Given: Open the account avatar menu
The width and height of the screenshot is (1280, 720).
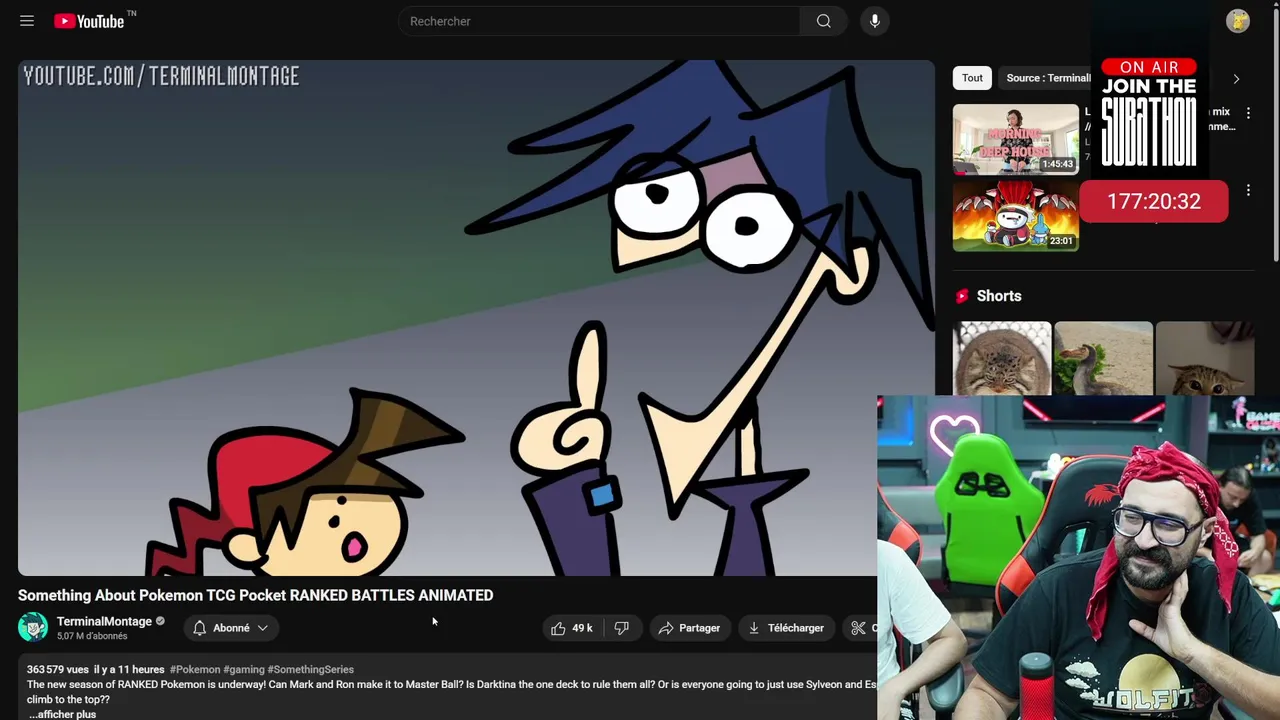Looking at the screenshot, I should point(1238,21).
